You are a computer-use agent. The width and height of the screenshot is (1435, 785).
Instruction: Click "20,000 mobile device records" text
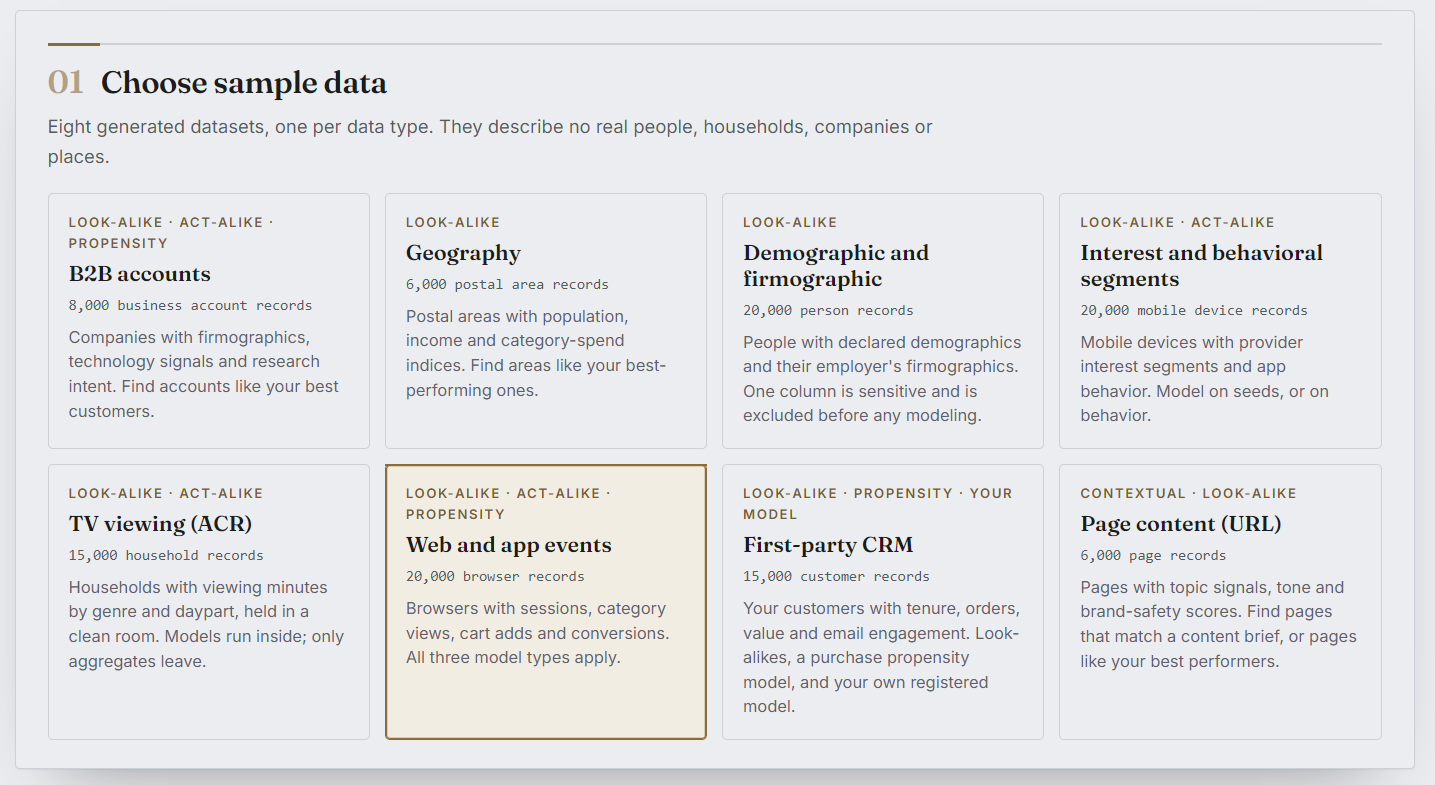click(1194, 311)
